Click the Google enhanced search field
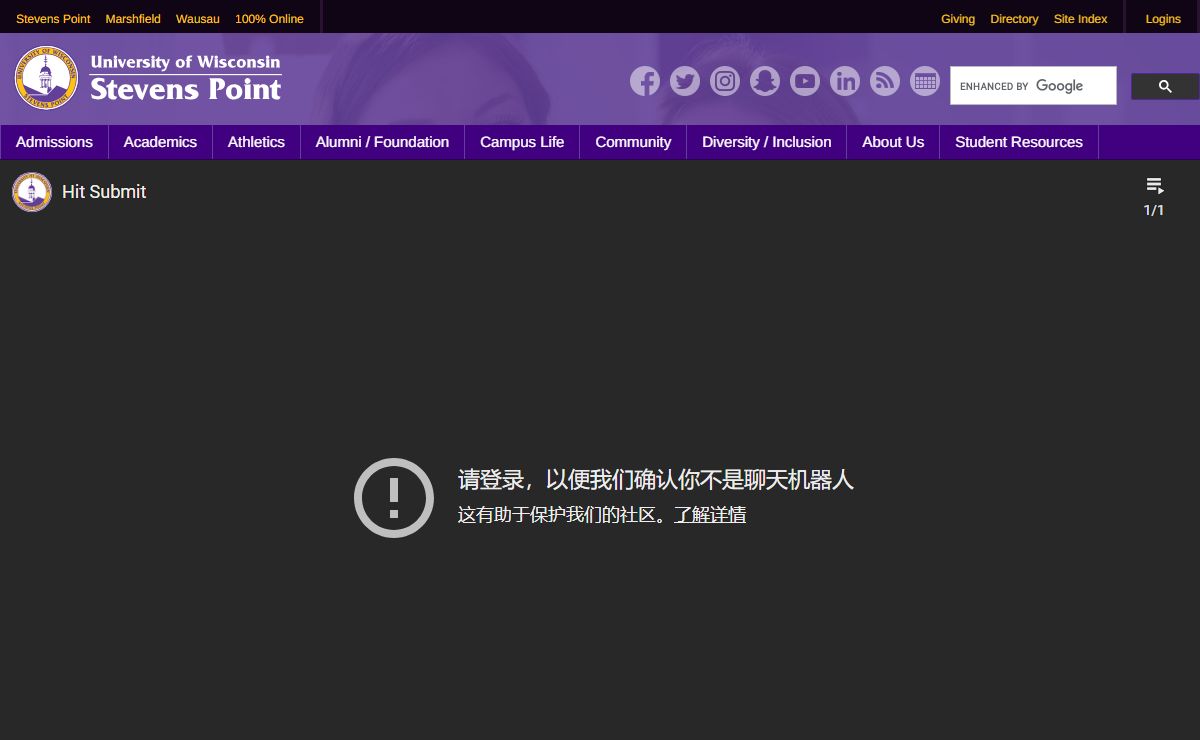The image size is (1200, 740). coord(1032,86)
